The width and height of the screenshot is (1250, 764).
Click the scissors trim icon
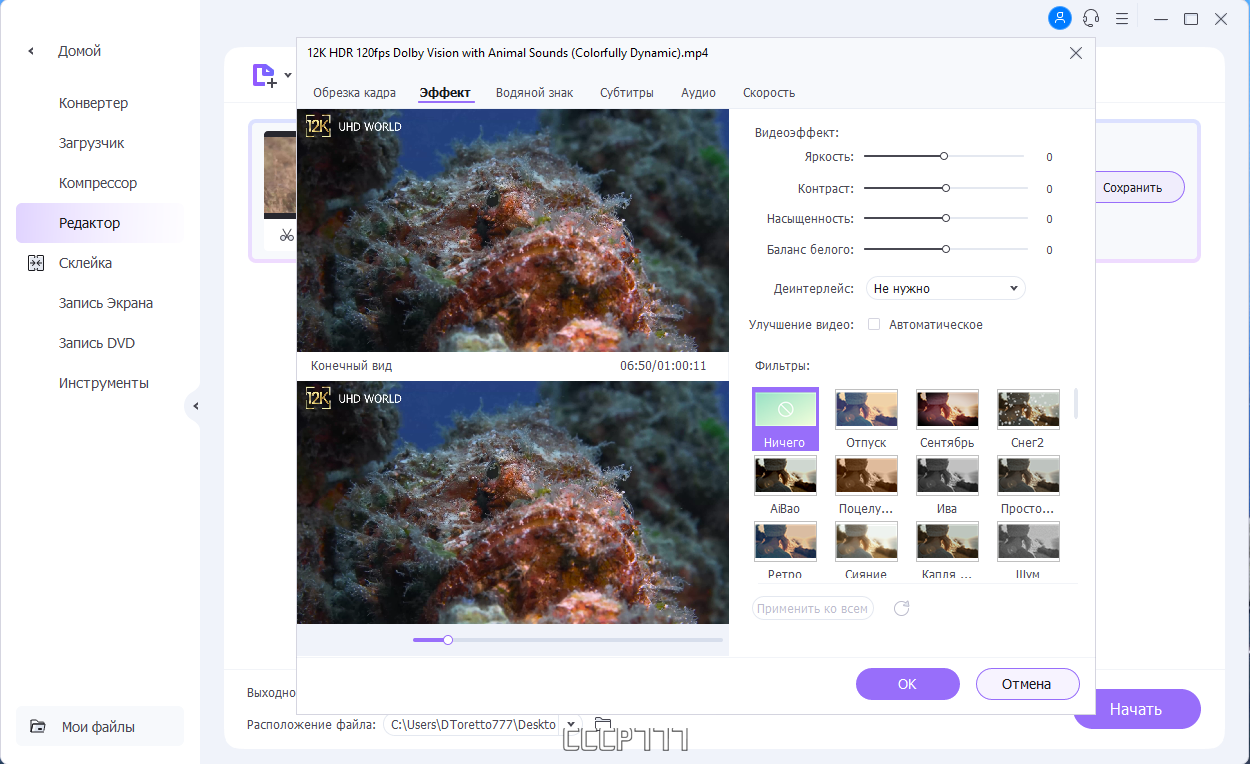tap(287, 236)
